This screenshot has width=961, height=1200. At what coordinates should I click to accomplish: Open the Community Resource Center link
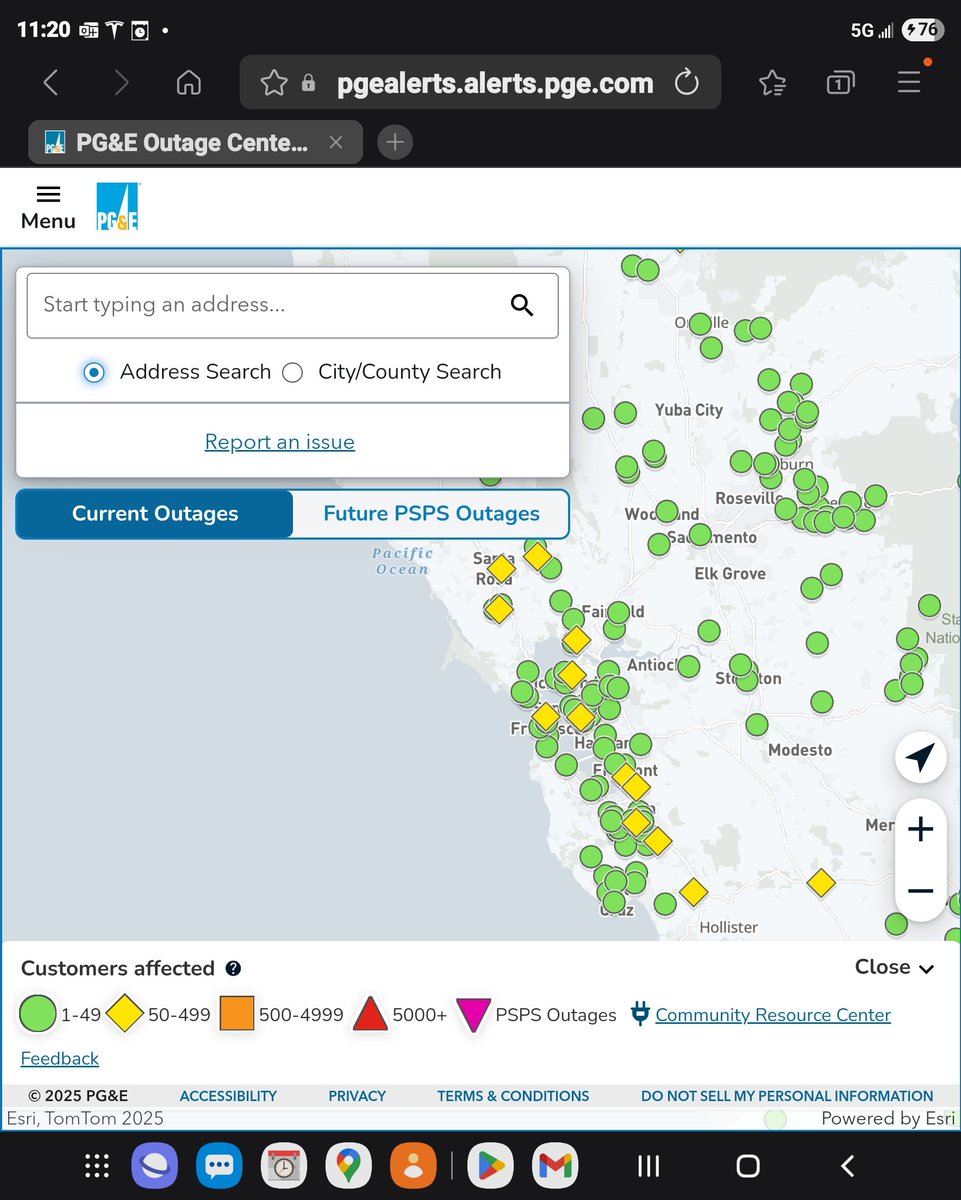773,1015
